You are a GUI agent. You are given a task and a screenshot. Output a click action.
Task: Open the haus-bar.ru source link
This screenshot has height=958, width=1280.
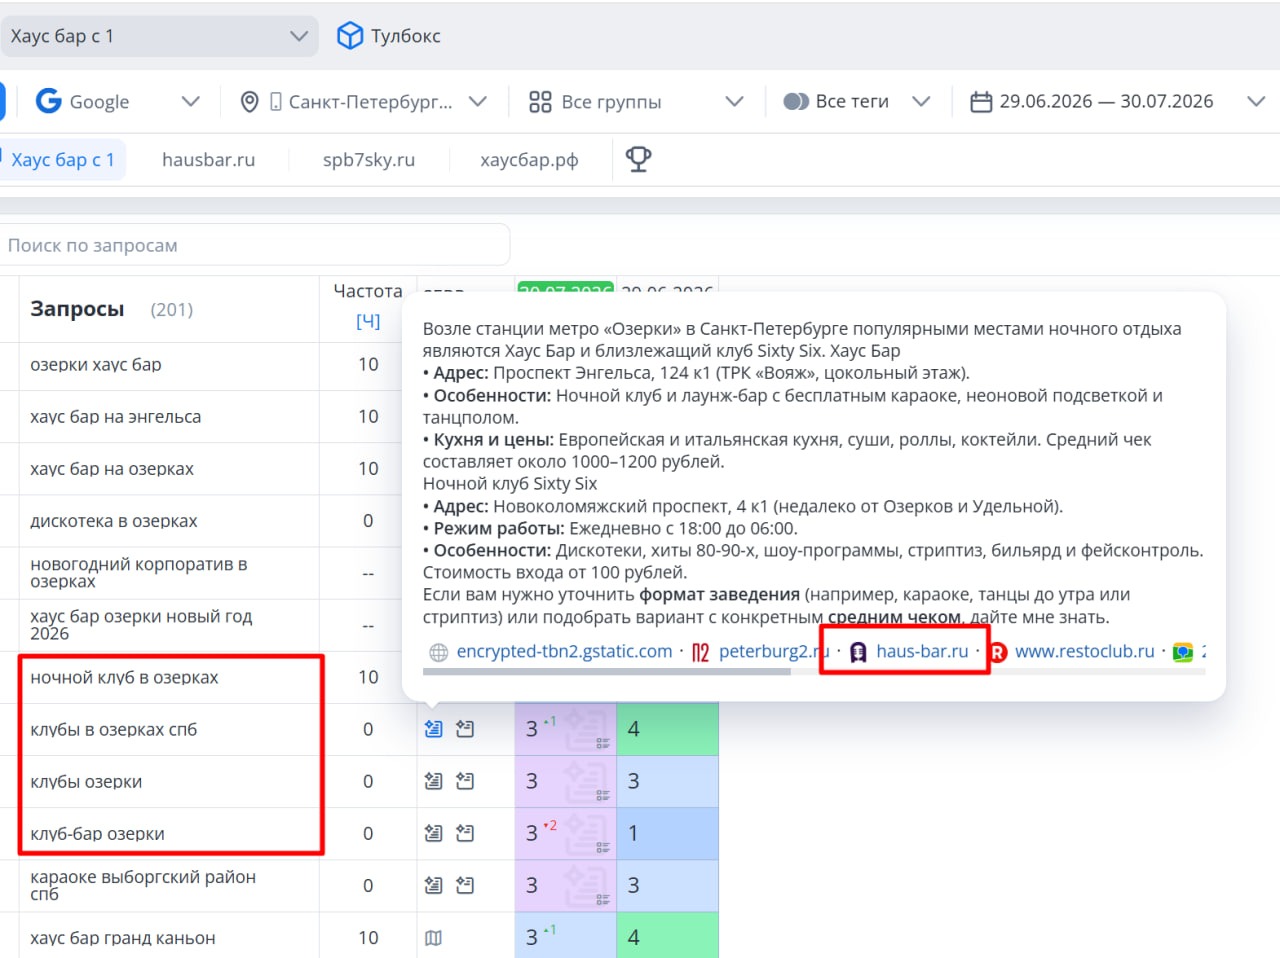coord(922,652)
